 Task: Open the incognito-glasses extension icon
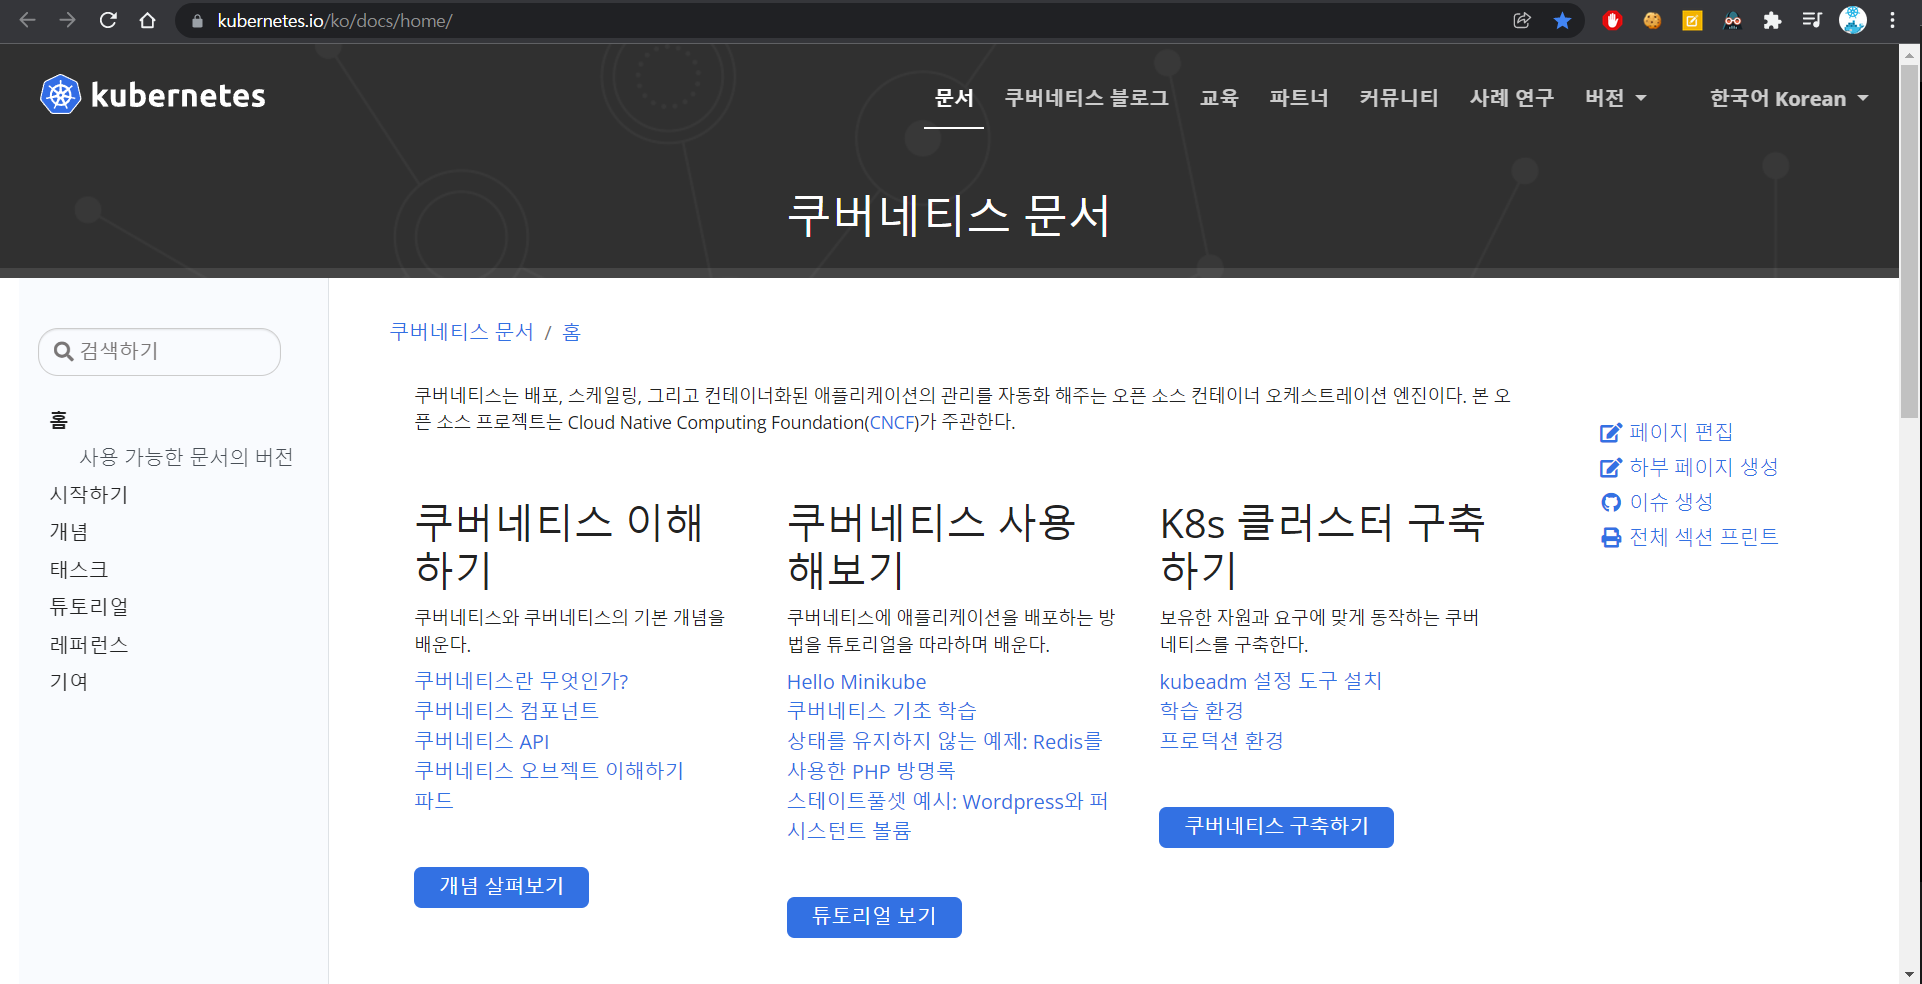click(x=1733, y=20)
